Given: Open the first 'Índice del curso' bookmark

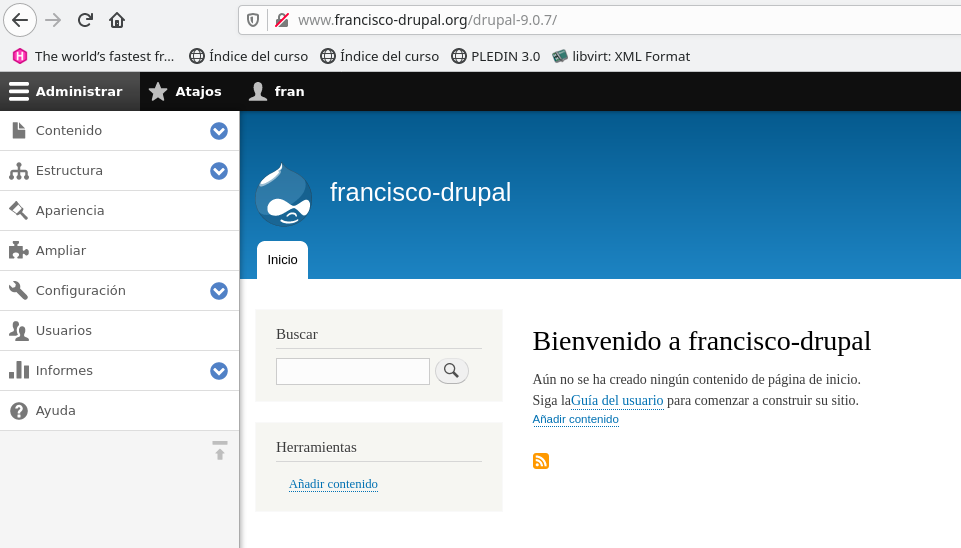Looking at the screenshot, I should point(248,56).
